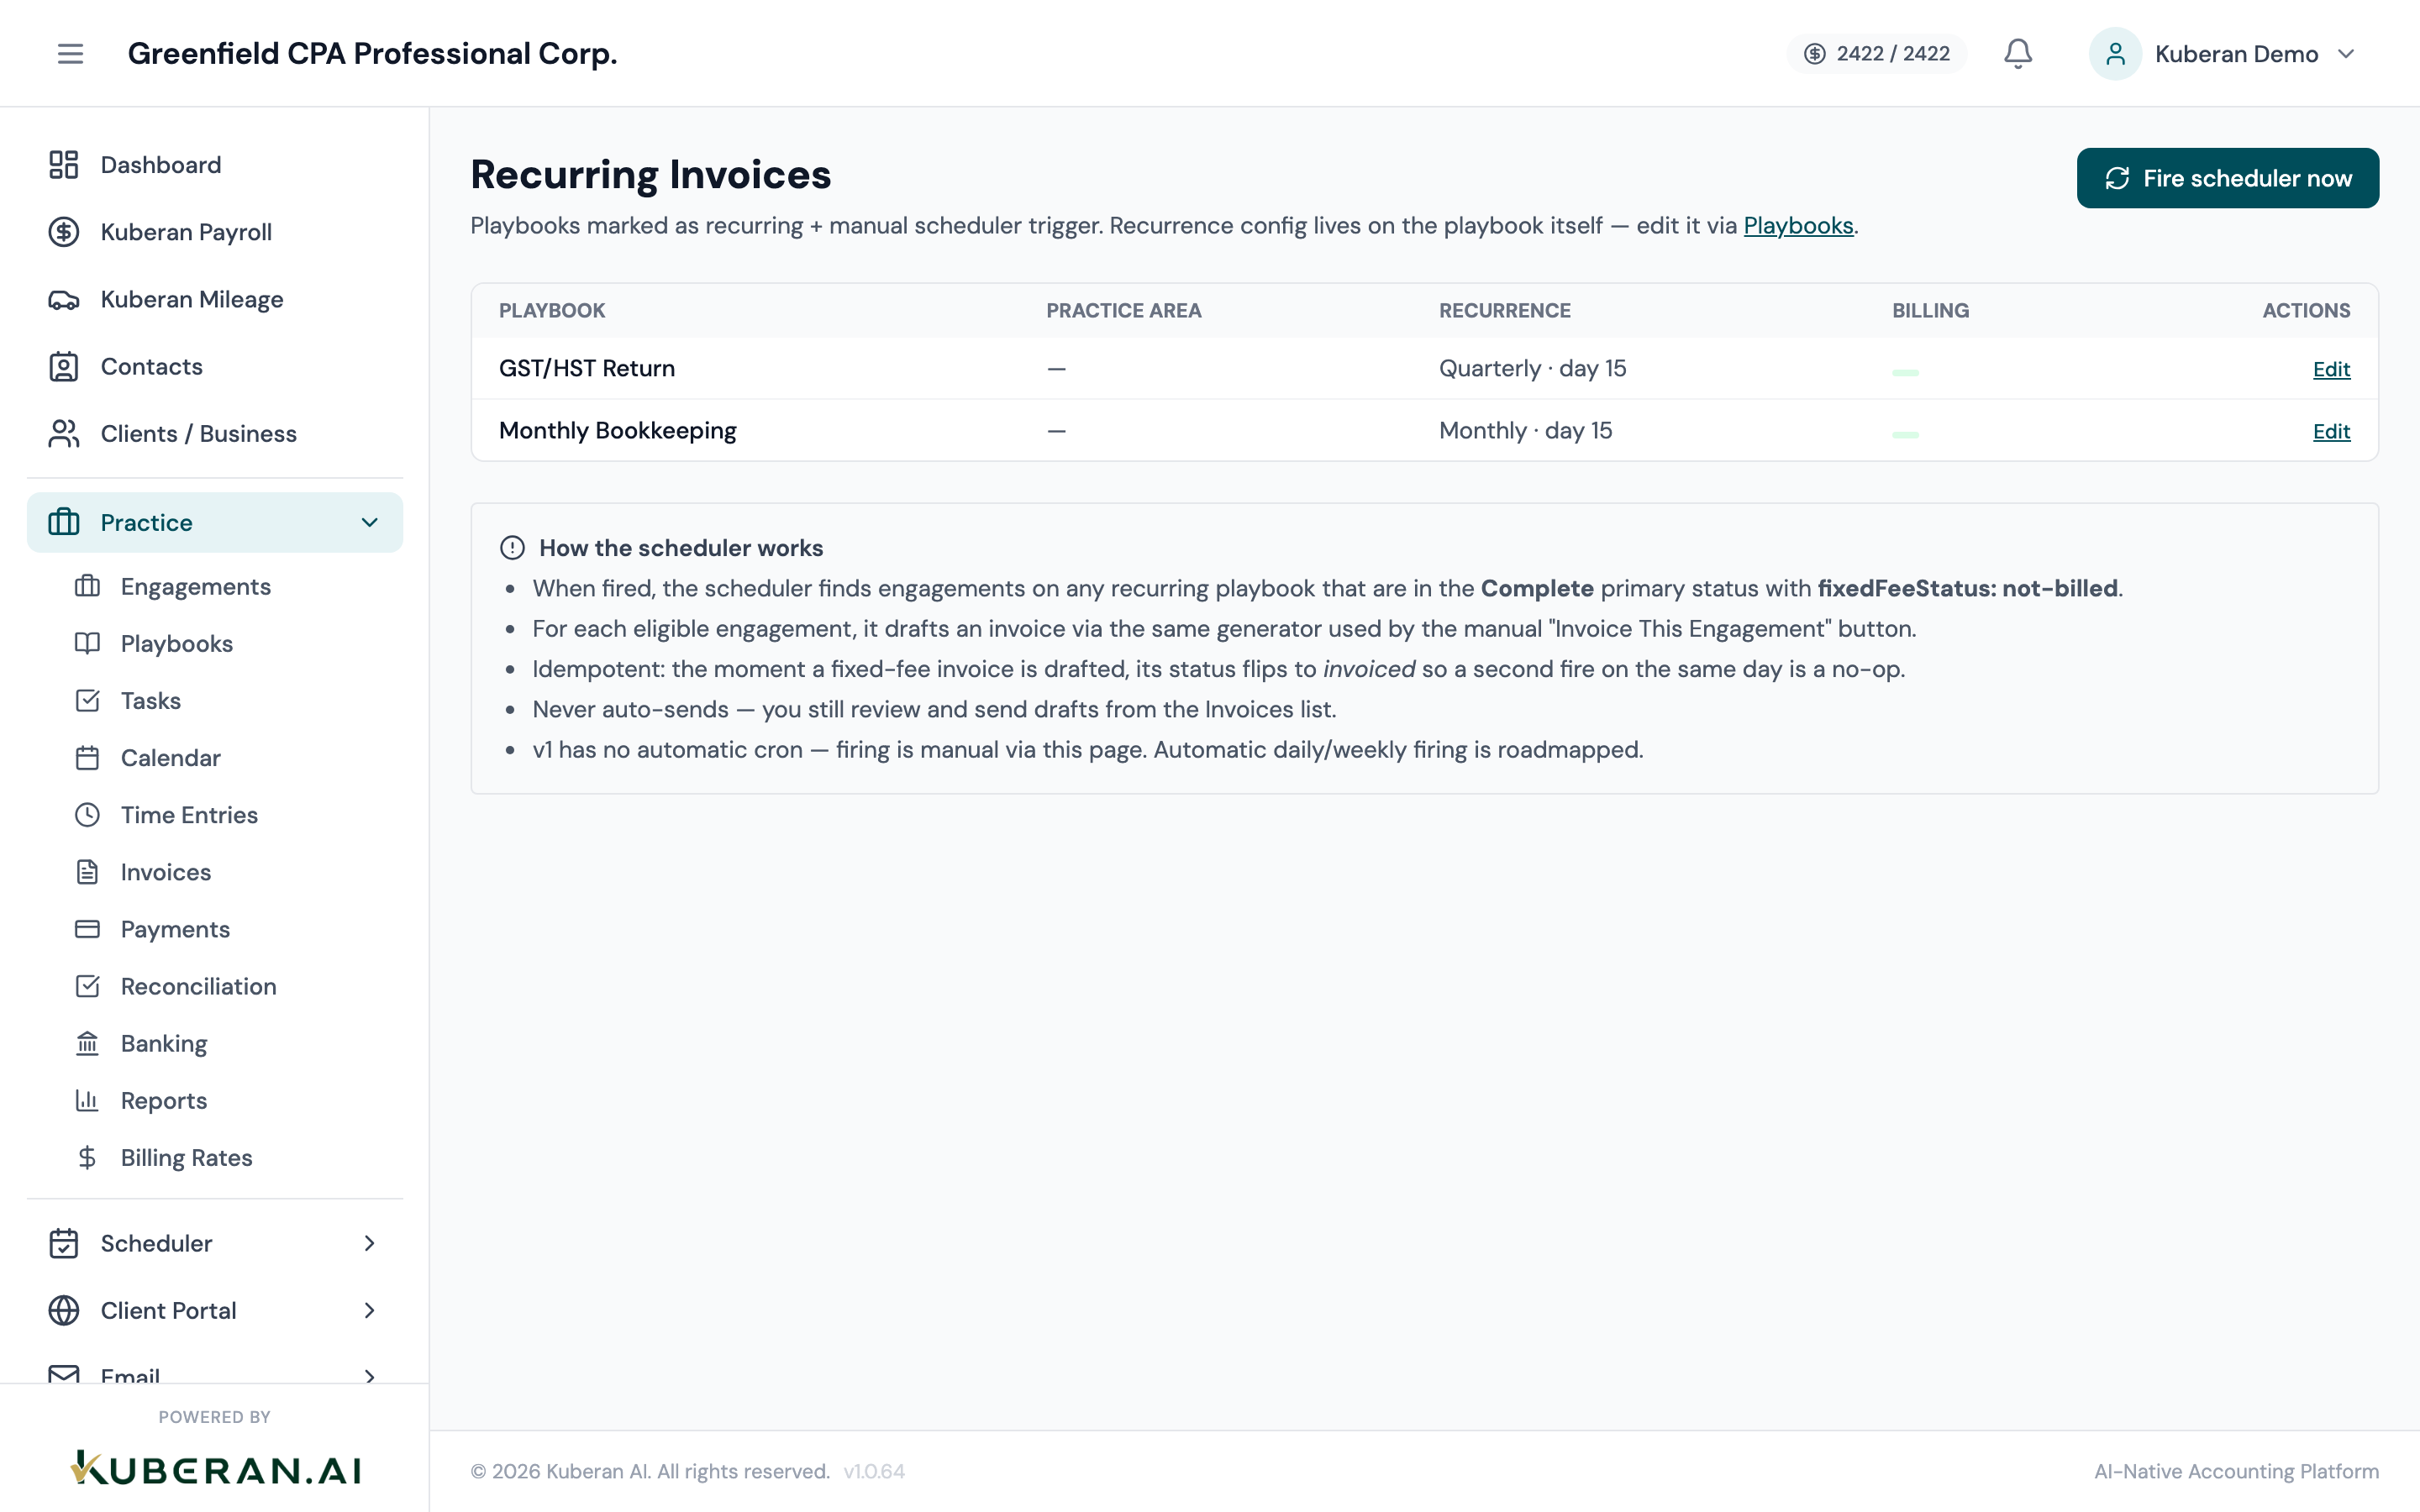
Task: Click the v1.0.64 version label
Action: tap(874, 1471)
